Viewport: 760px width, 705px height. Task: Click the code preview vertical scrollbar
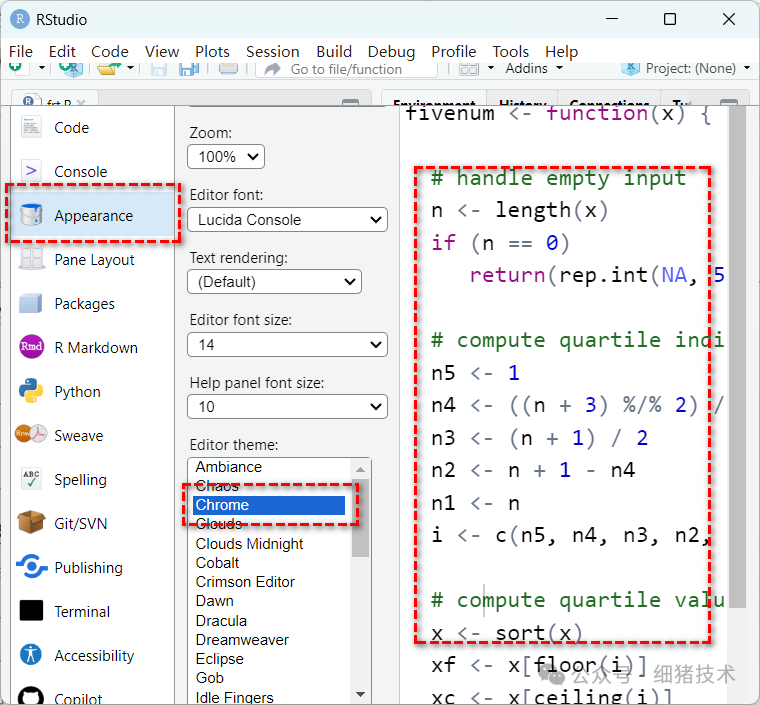coord(737,357)
